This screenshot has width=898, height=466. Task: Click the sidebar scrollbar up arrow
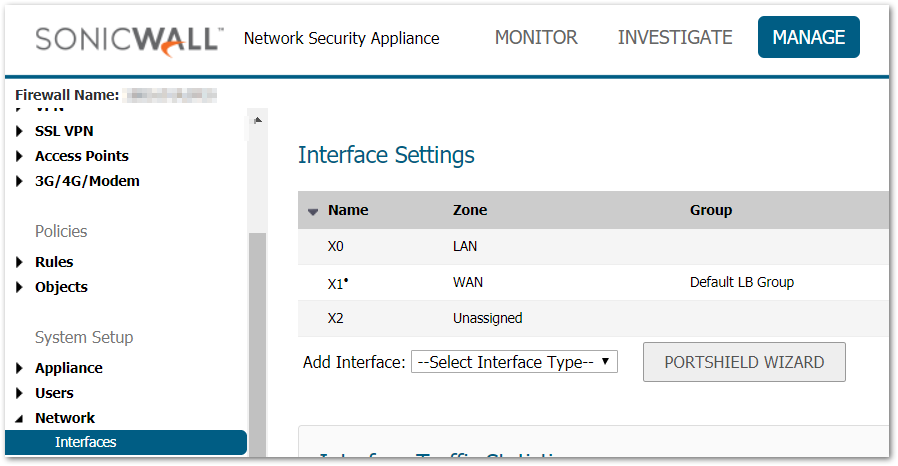[x=258, y=120]
